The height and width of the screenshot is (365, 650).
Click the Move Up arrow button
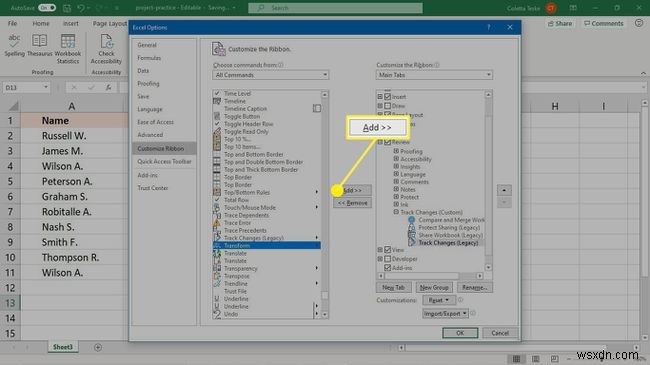[x=504, y=190]
